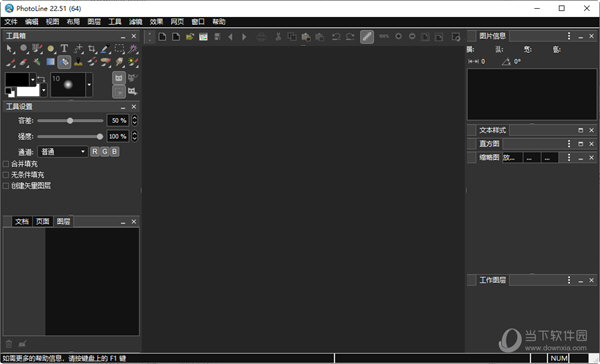Click the tolerance value stepper arrows
This screenshot has width=600, height=364.
[134, 120]
